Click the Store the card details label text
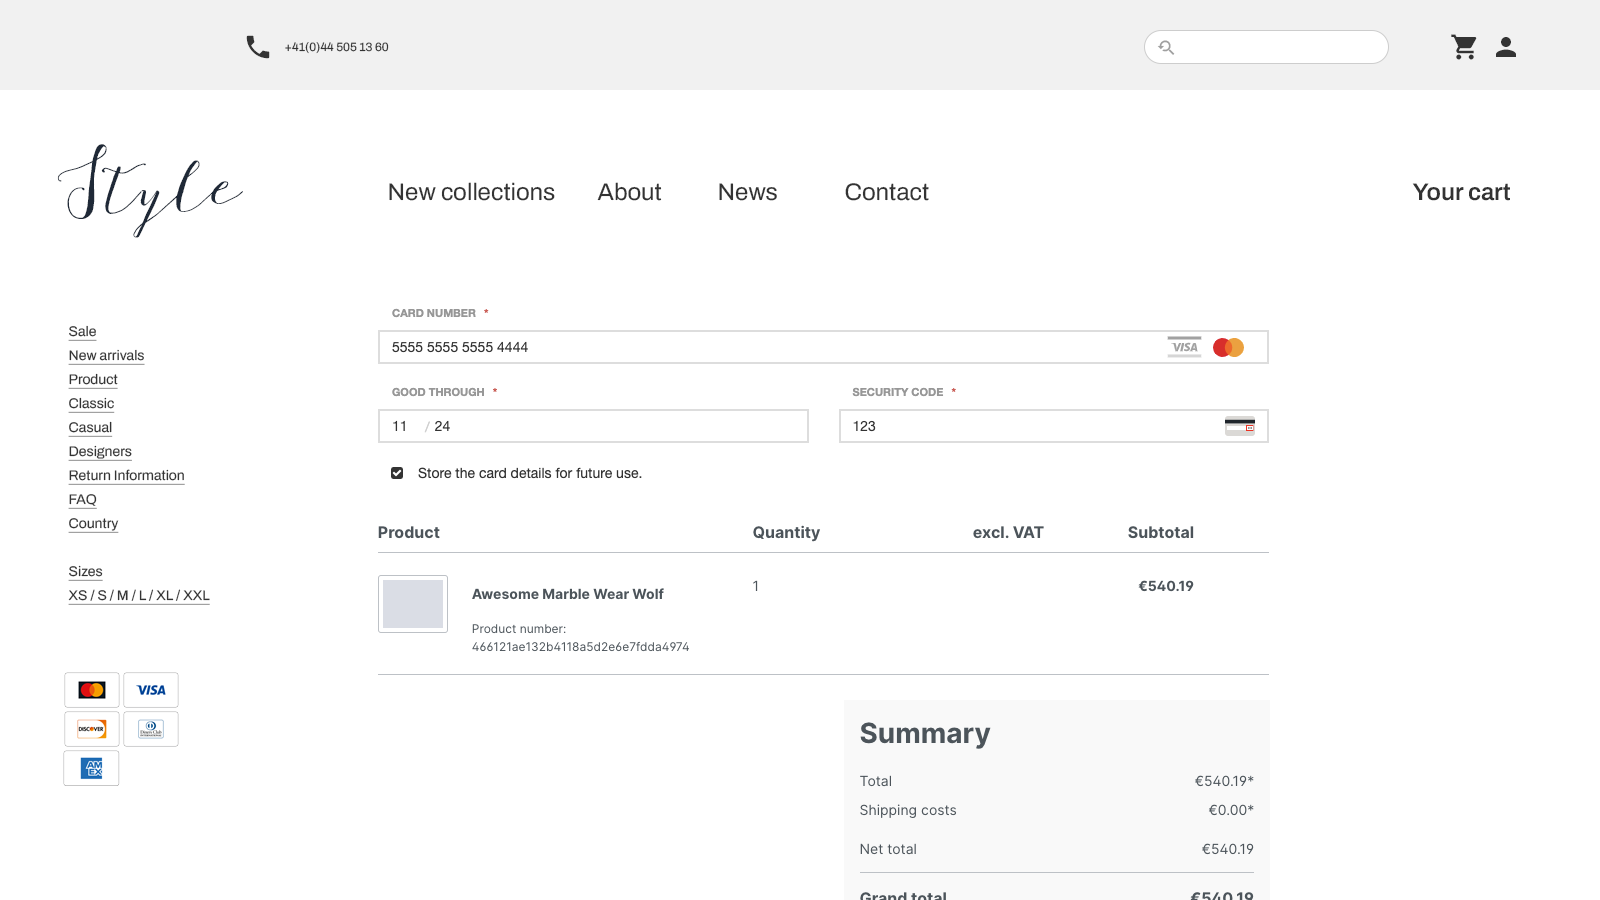Image resolution: width=1600 pixels, height=900 pixels. (530, 473)
